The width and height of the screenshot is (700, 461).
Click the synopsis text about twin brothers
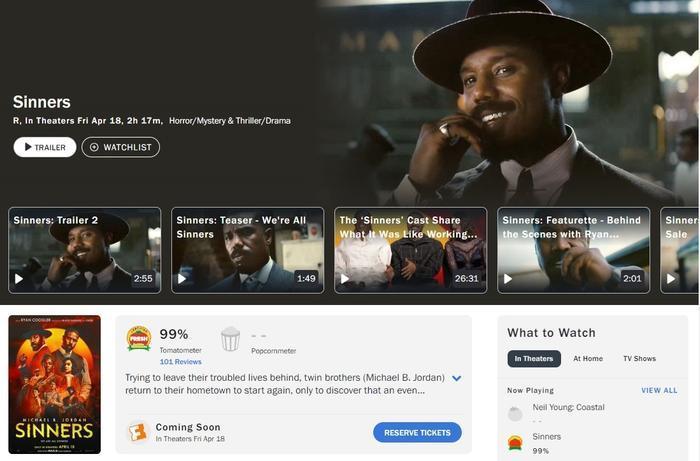285,384
